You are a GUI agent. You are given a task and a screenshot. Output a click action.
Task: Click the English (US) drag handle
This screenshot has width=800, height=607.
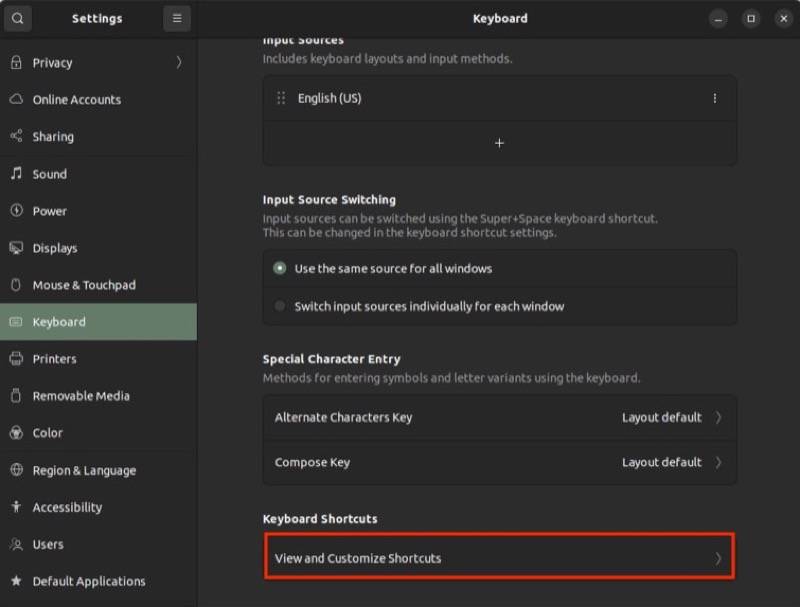[279, 98]
